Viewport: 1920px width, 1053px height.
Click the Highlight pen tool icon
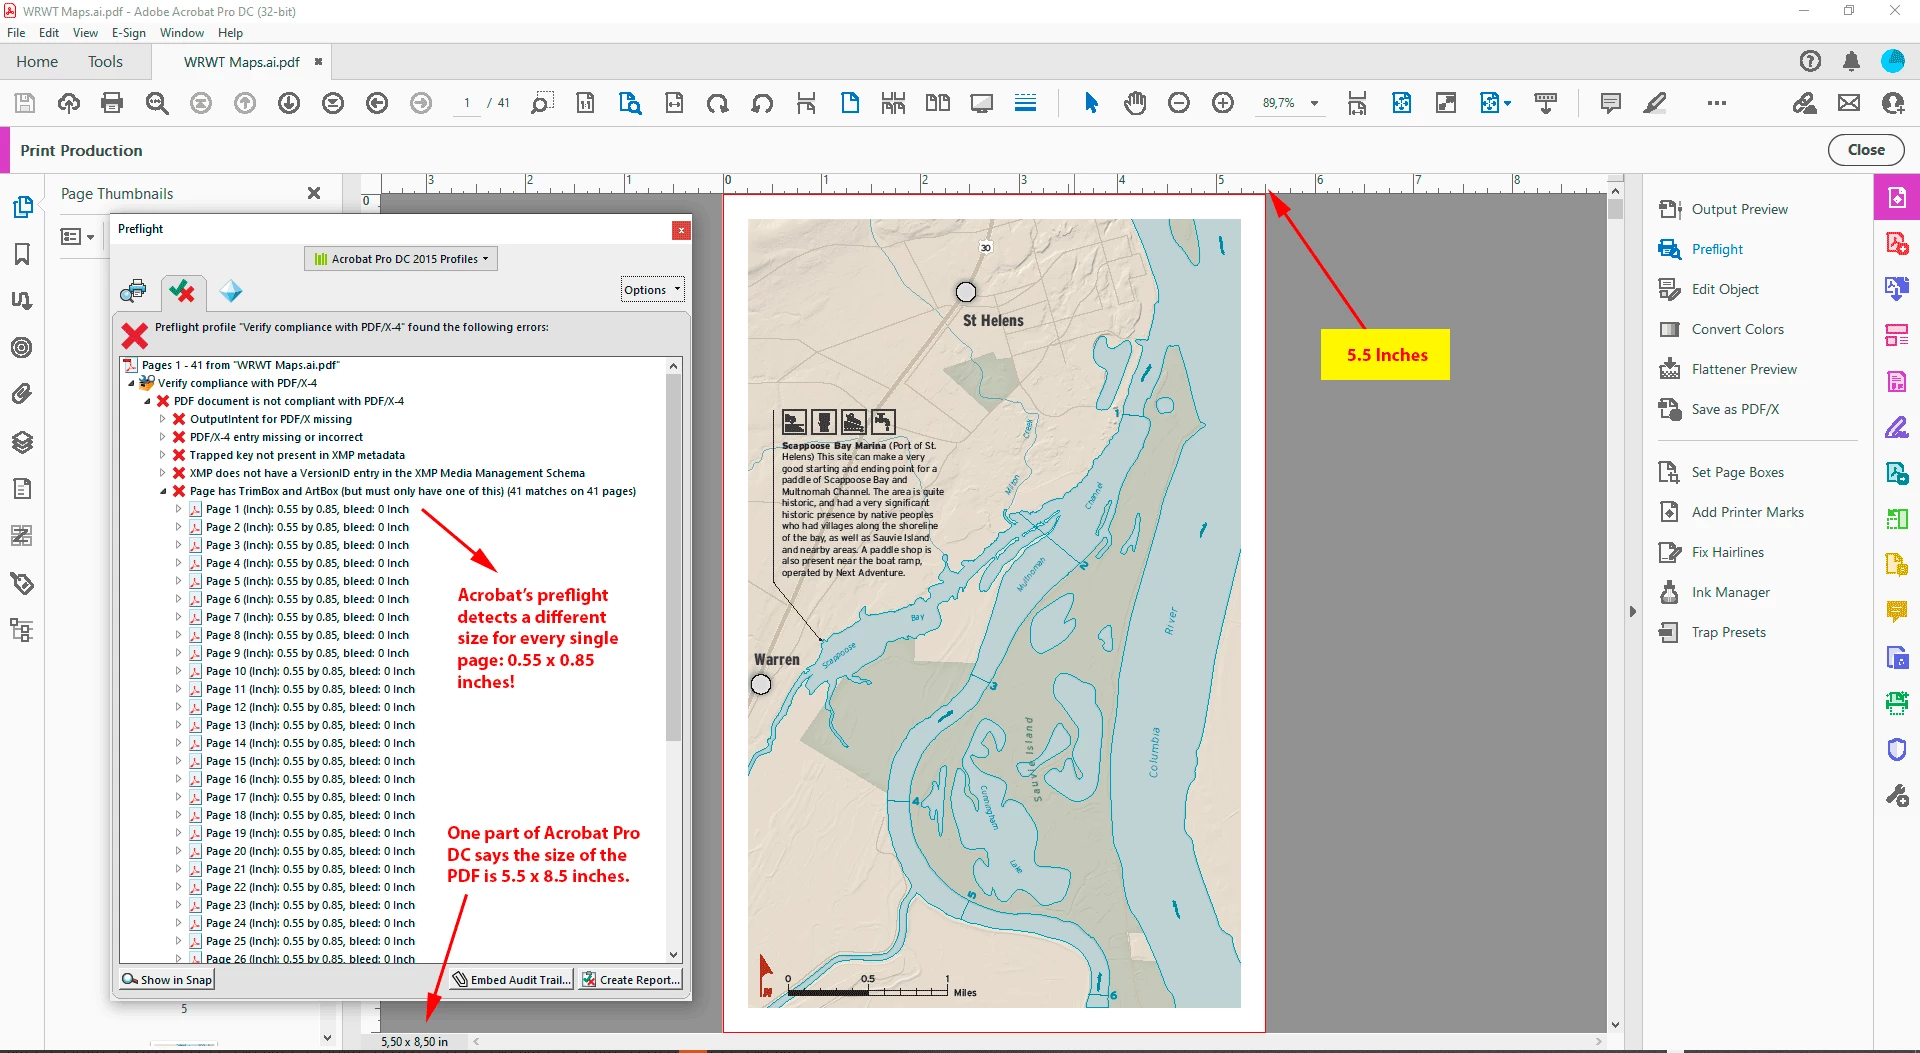click(x=1655, y=103)
